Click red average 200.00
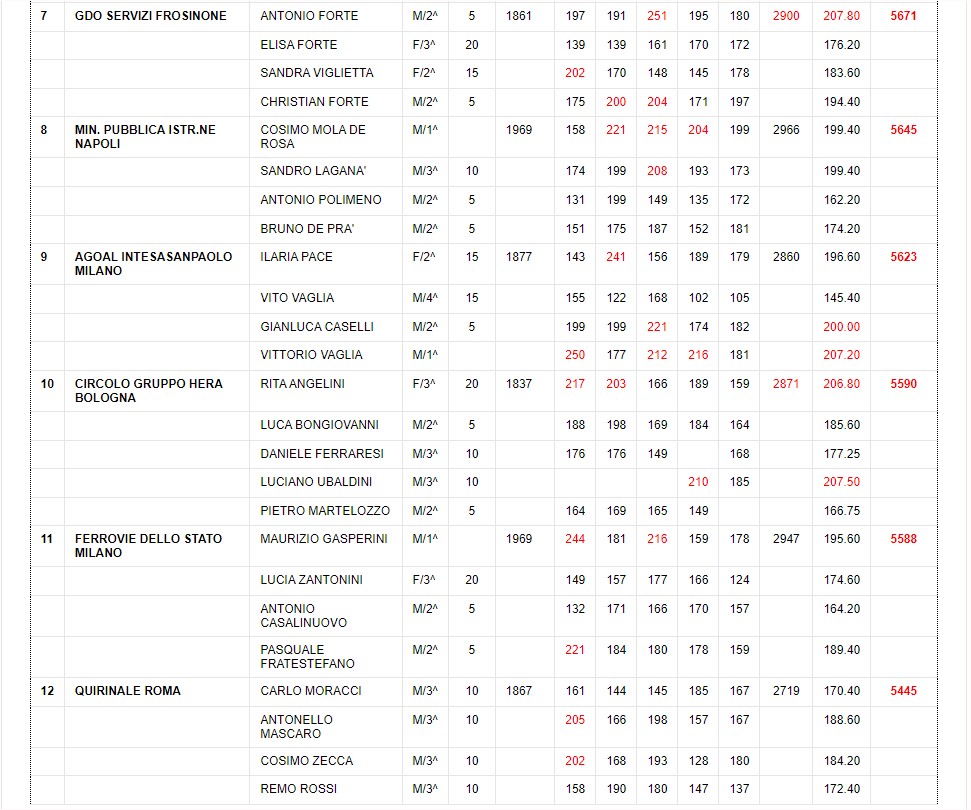Screen dimensions: 971x810 pos(842,327)
